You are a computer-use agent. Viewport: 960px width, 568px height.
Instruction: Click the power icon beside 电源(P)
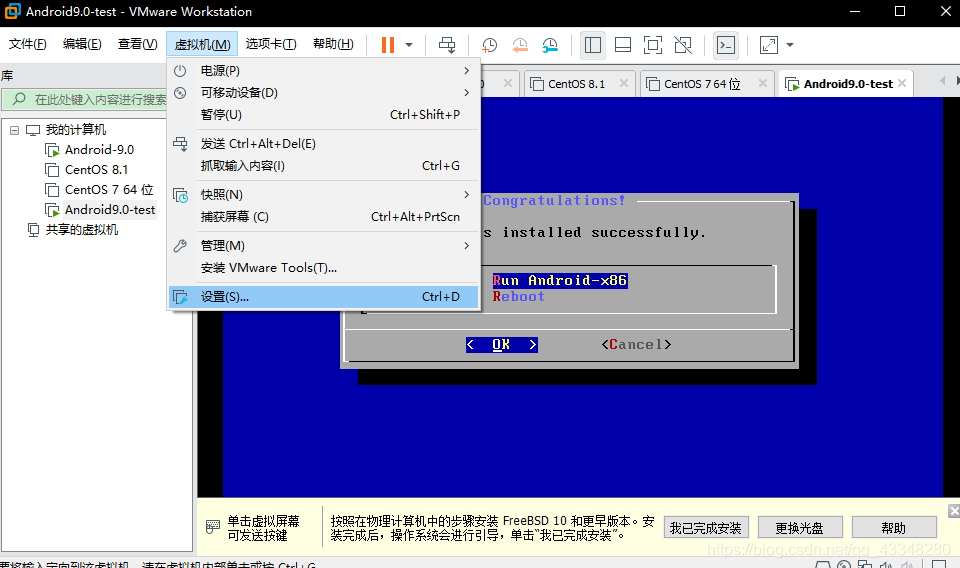180,71
